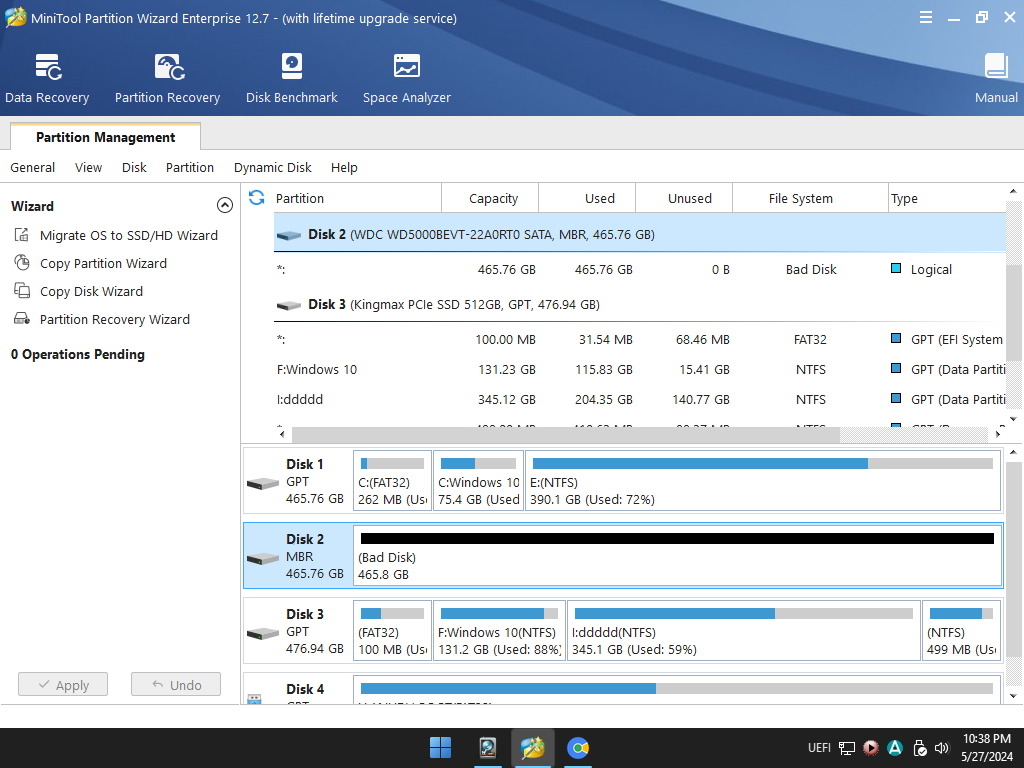The image size is (1024, 768).
Task: Open the Partition menu
Action: tap(190, 168)
